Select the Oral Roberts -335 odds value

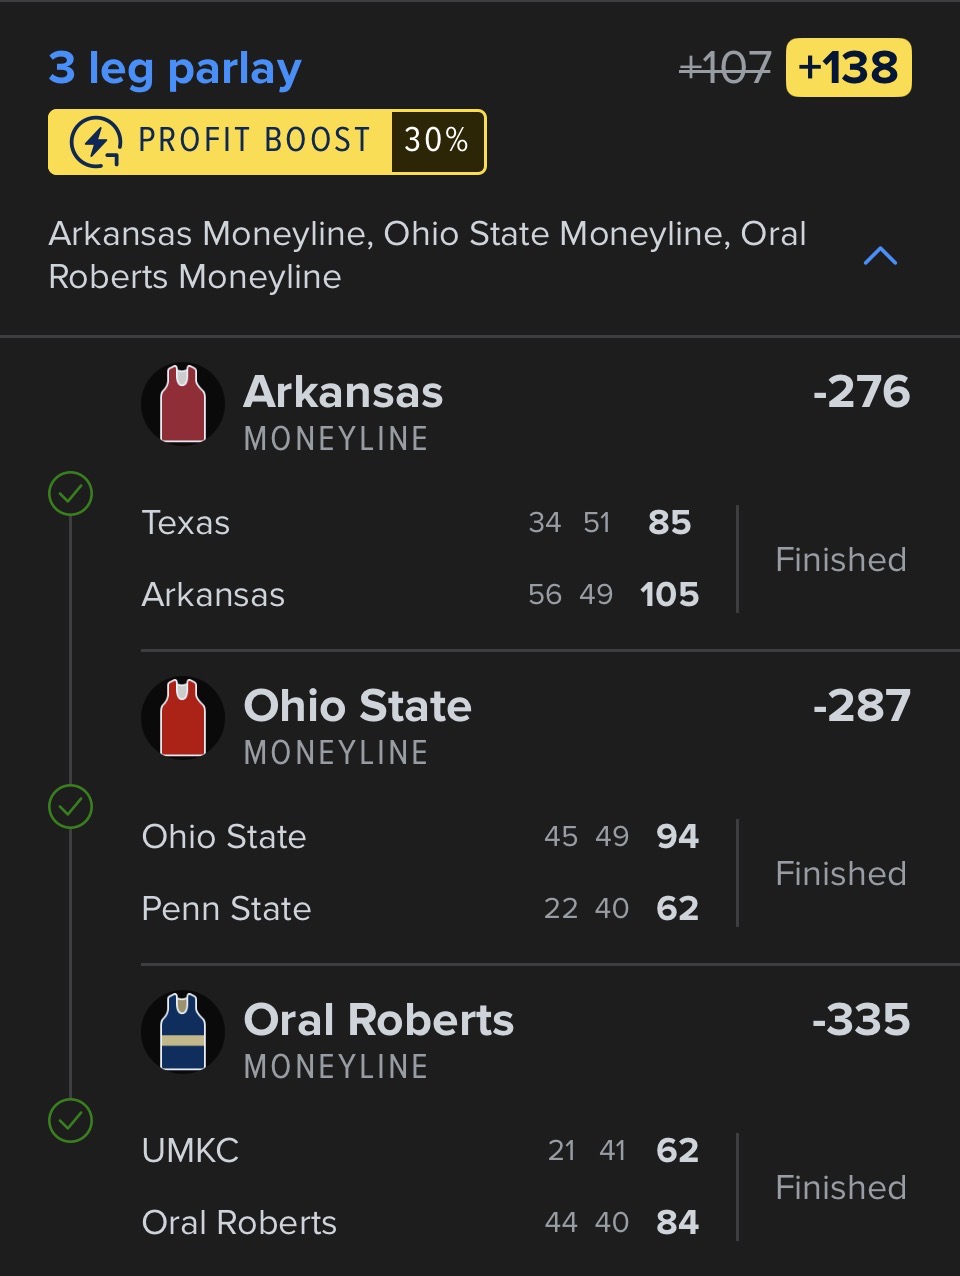861,1020
